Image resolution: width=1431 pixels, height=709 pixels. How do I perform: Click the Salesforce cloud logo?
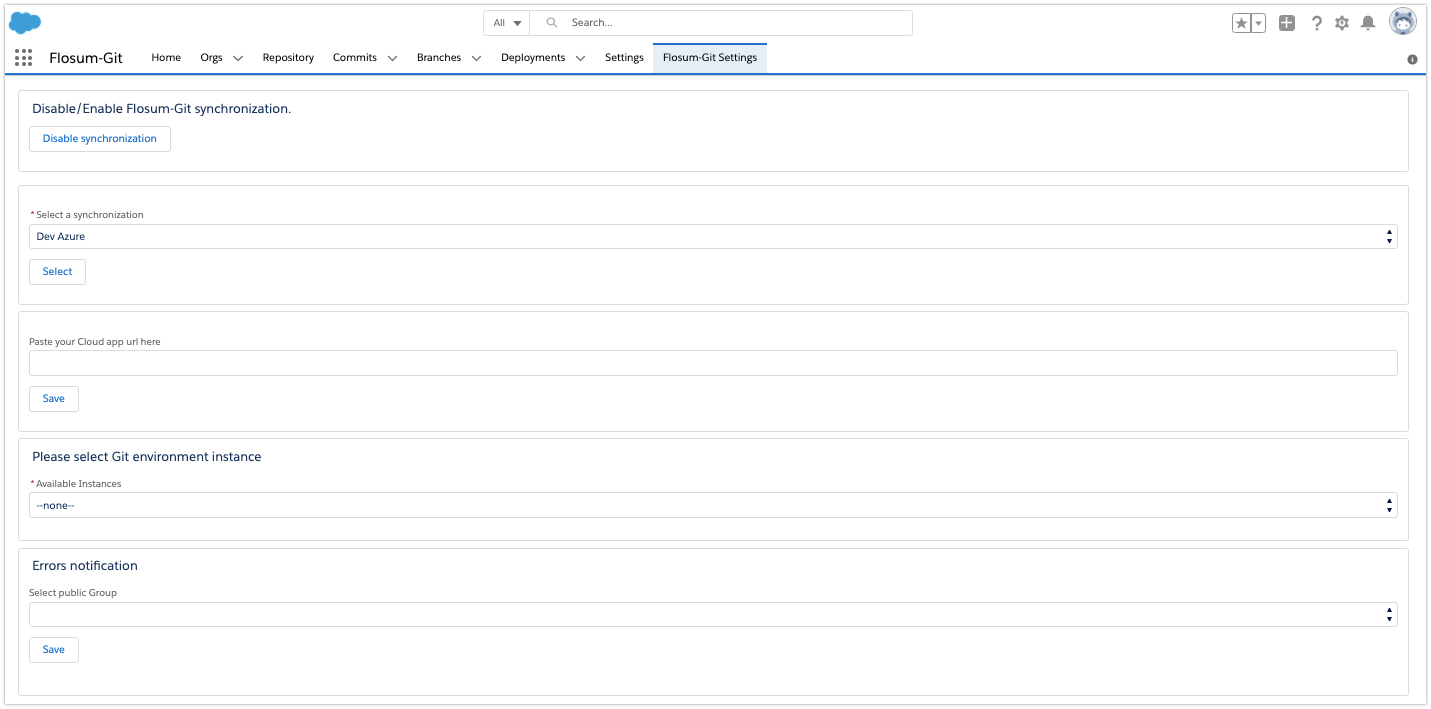point(25,22)
